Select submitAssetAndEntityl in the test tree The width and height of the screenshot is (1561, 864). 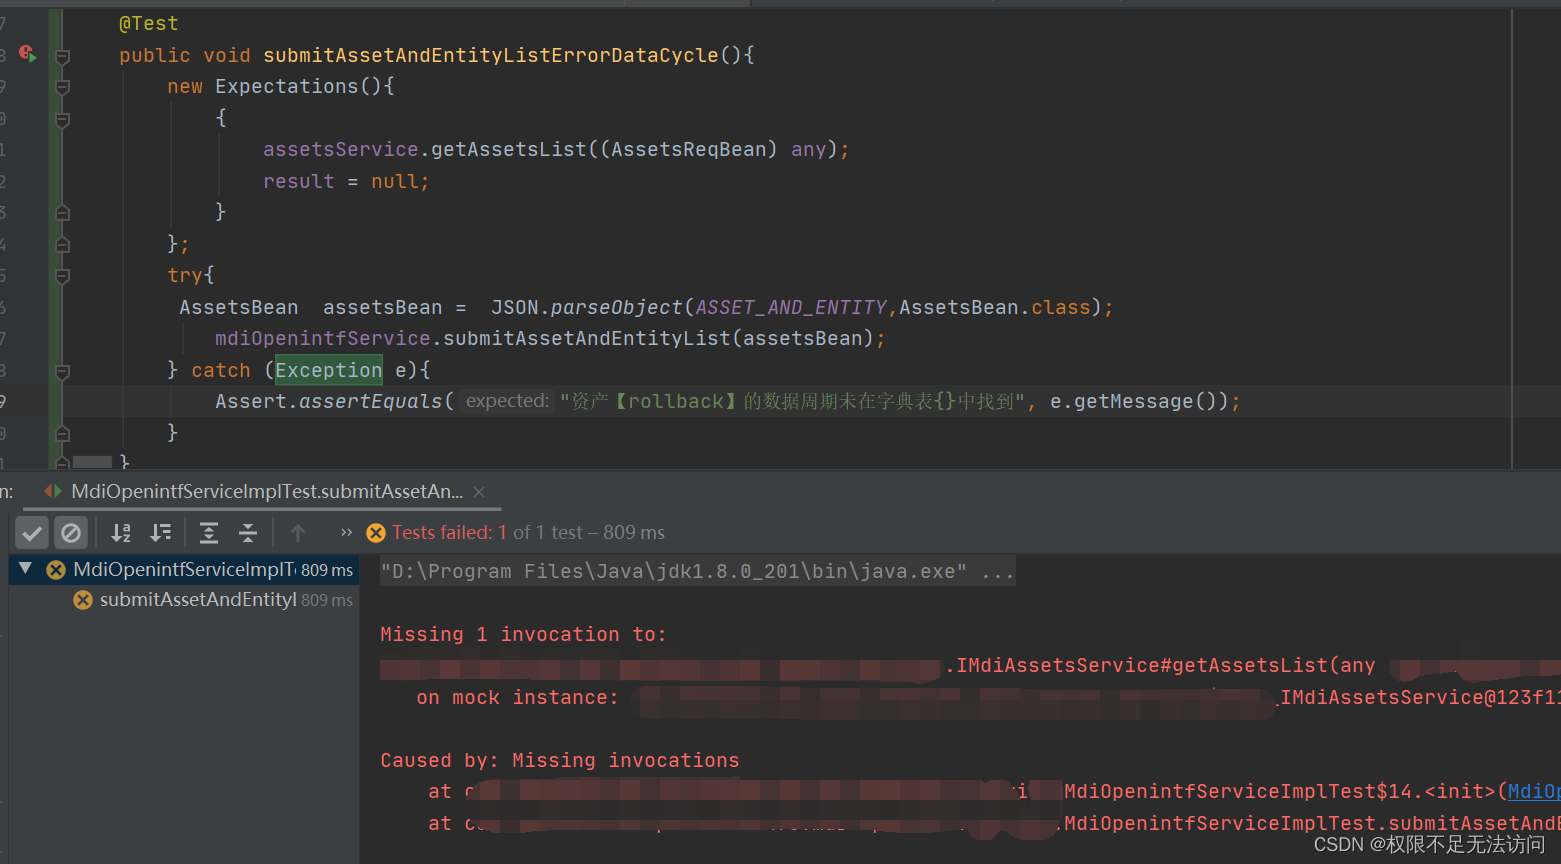[198, 599]
